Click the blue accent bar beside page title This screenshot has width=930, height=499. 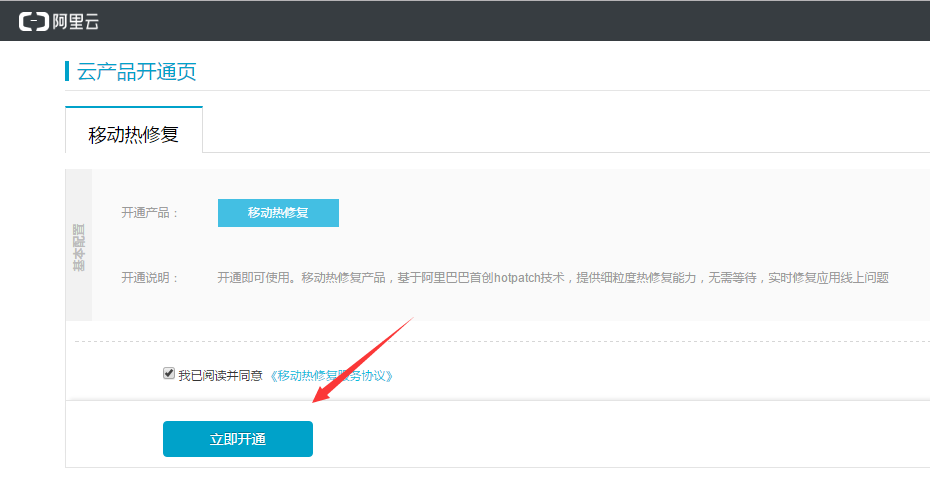coord(67,71)
